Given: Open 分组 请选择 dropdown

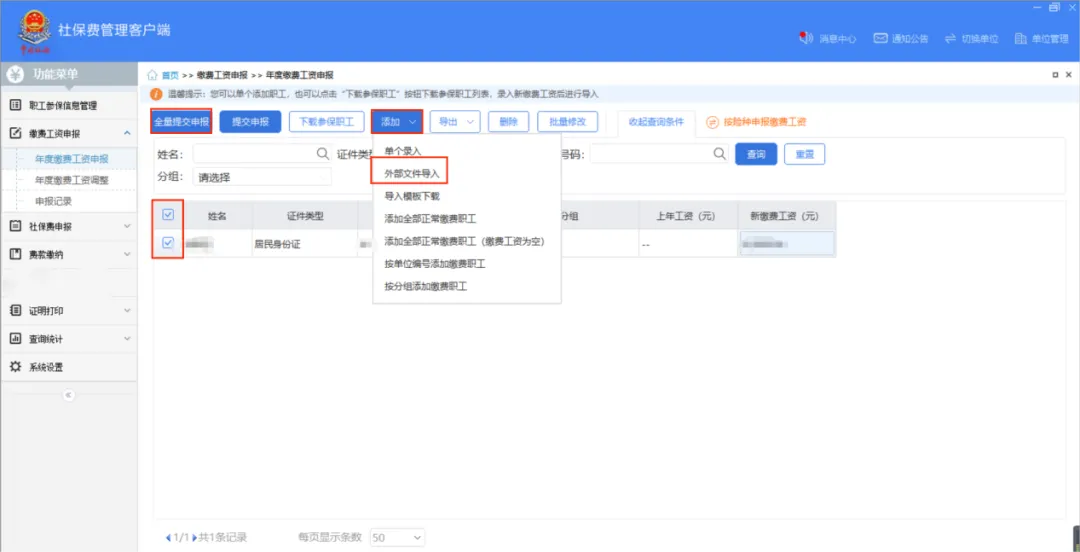Looking at the screenshot, I should point(262,177).
